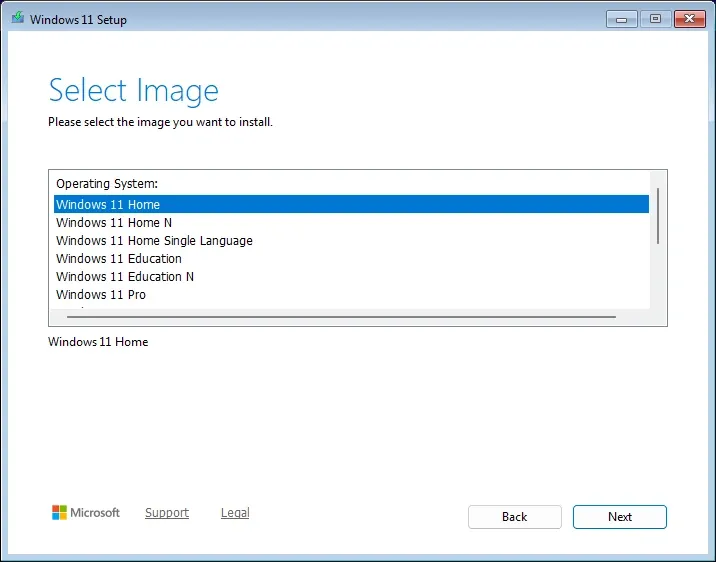Click the vertical scrollbar of OS list

tap(658, 216)
